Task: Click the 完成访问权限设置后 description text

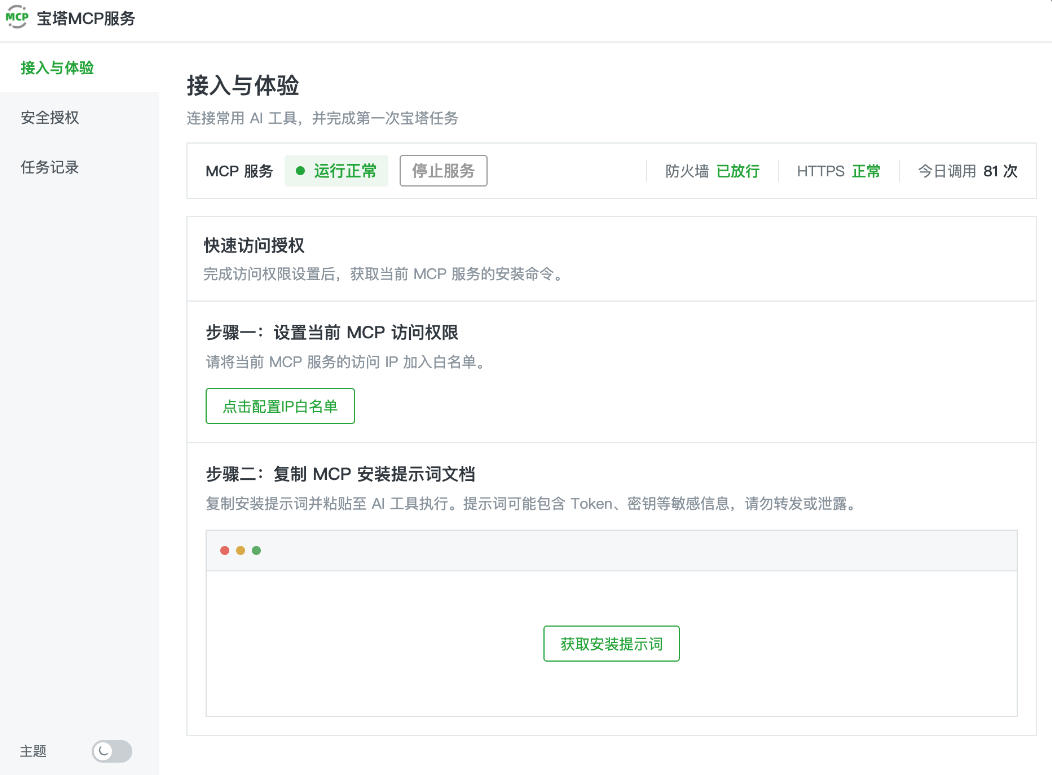Action: coord(383,274)
